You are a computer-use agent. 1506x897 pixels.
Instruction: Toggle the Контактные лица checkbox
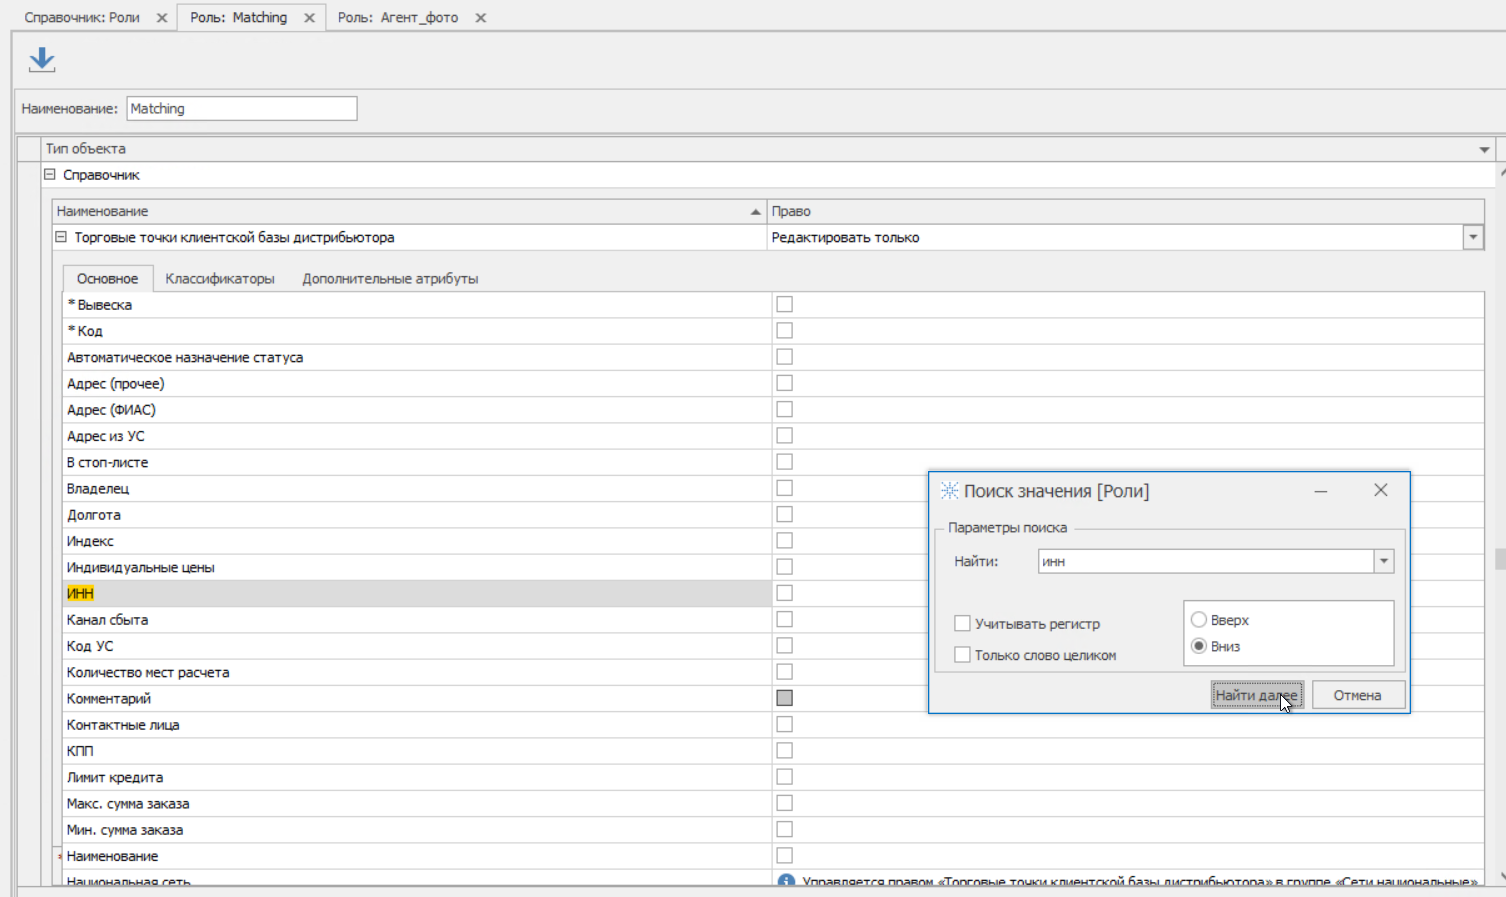pyautogui.click(x=785, y=724)
